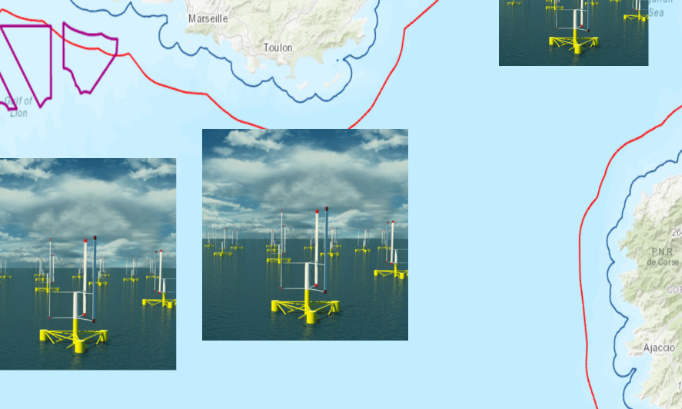Select the right purple zone polygon
This screenshot has width=682, height=409.
[89, 58]
